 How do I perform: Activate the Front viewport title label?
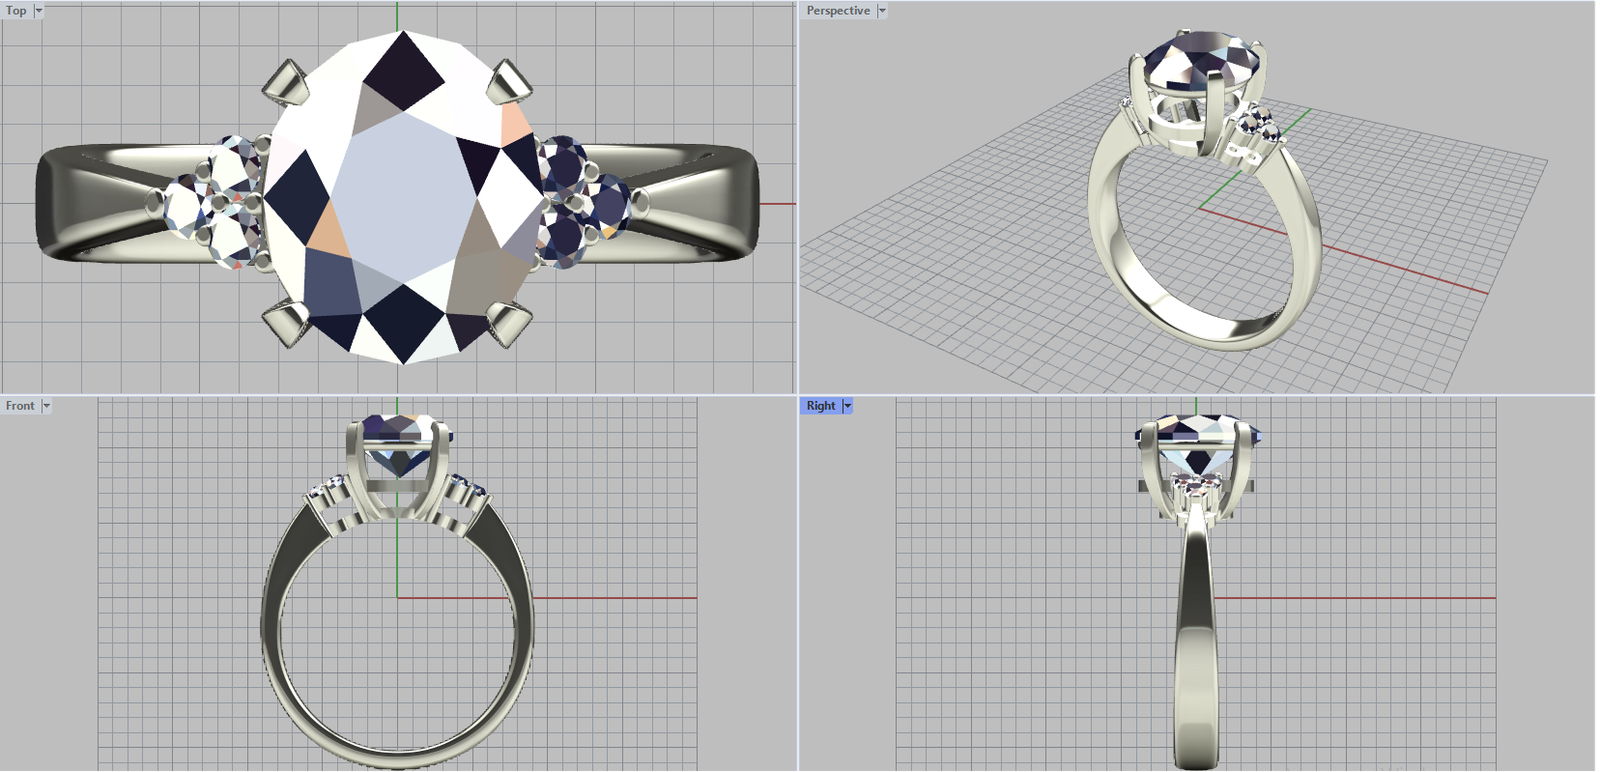click(x=20, y=406)
